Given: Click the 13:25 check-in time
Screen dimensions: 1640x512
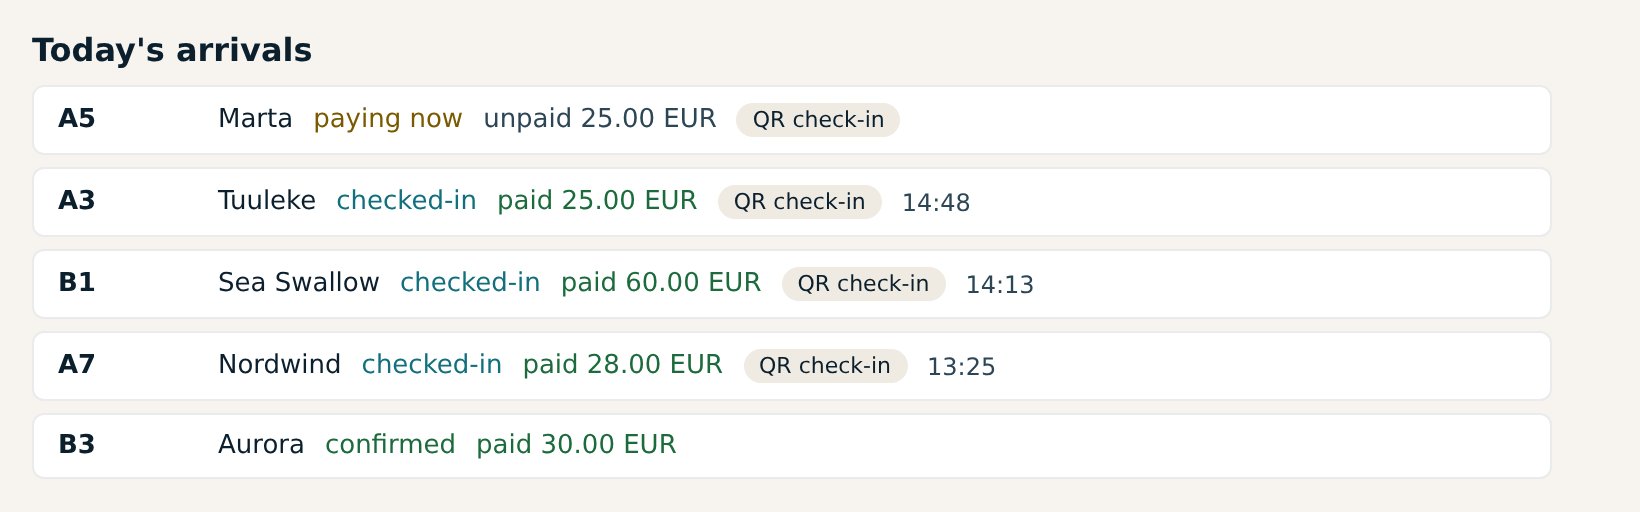Looking at the screenshot, I should coord(961,367).
